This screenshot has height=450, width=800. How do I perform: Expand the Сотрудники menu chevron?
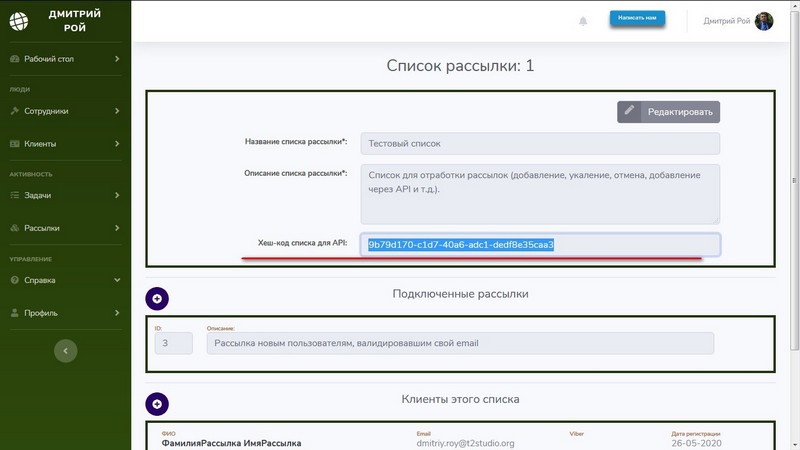point(117,111)
